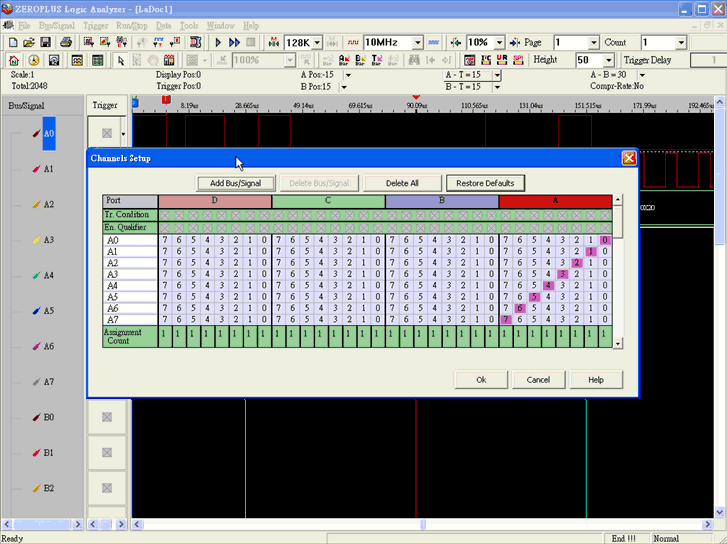Viewport: 727px width, 544px height.
Task: Click the red Port A header
Action: 555,201
